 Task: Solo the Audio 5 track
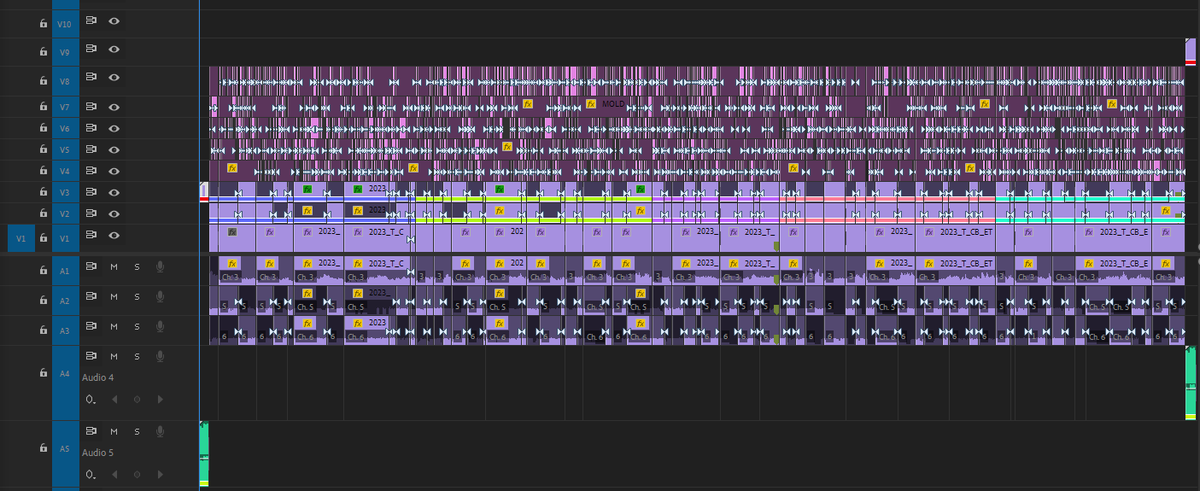click(x=137, y=432)
